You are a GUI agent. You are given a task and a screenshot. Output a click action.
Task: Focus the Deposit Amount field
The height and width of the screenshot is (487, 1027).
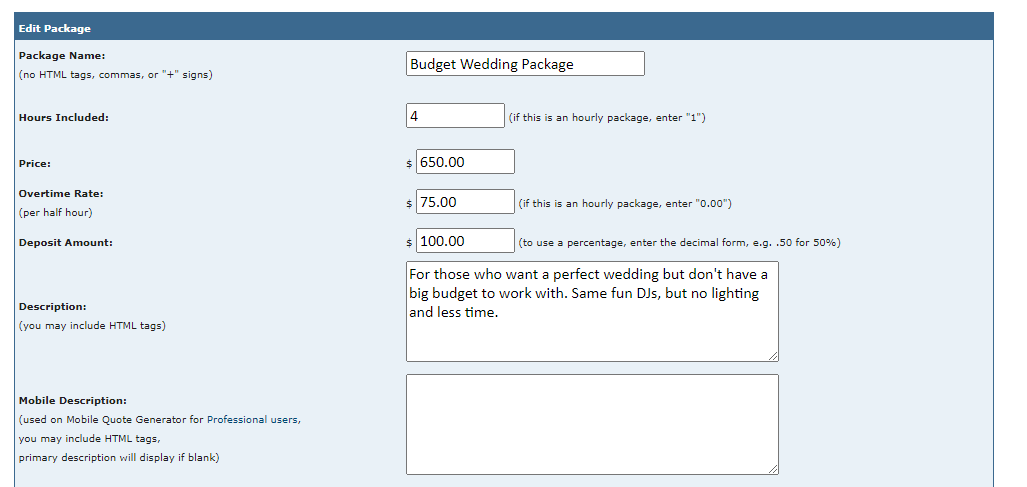coord(465,241)
